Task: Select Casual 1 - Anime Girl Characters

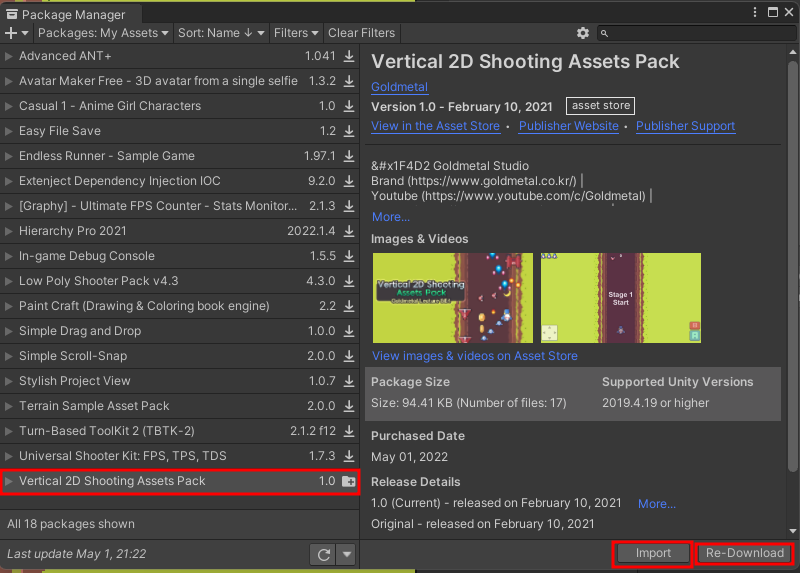Action: click(x=180, y=106)
